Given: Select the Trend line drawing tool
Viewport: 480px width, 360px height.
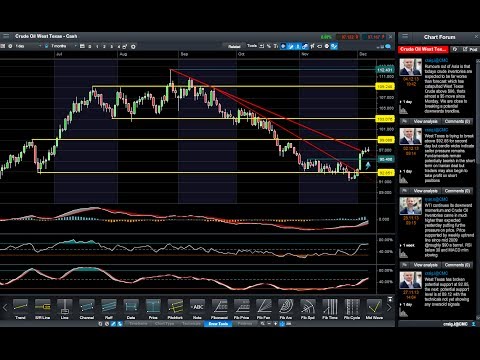Looking at the screenshot, I should point(20,309).
